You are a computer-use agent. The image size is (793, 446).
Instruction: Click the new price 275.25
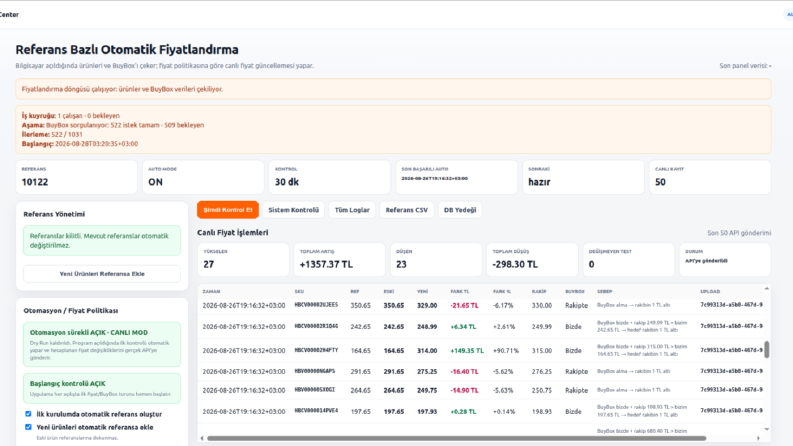427,371
